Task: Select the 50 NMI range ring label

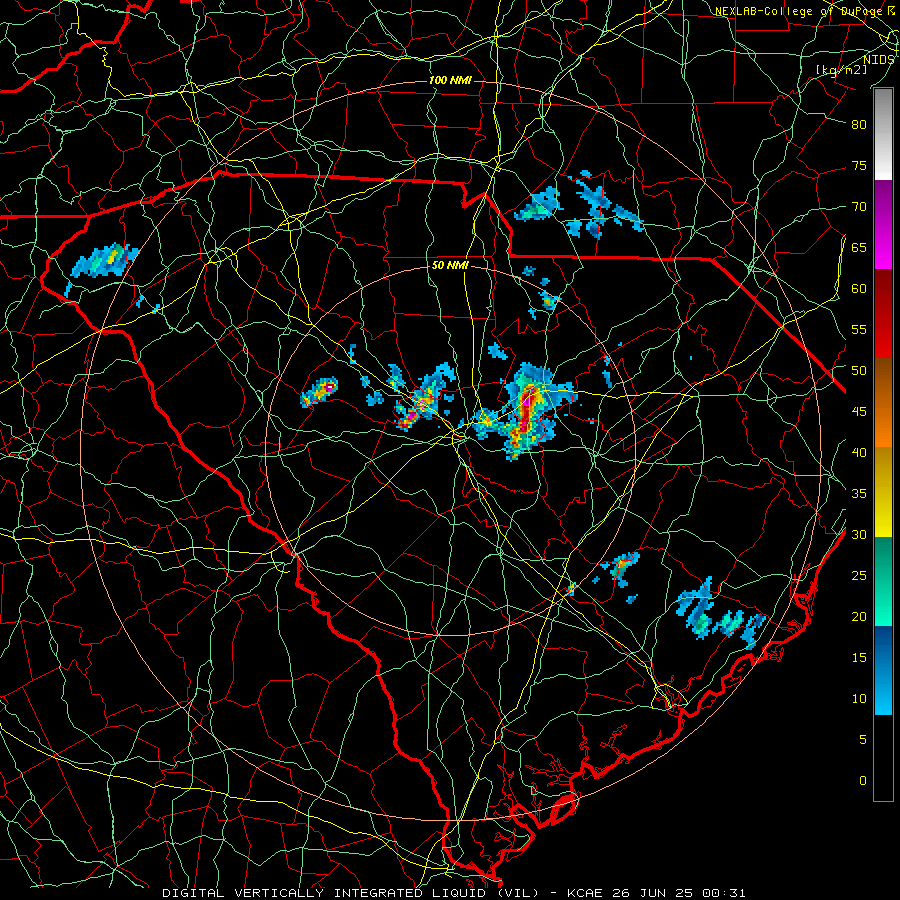Action: click(450, 265)
